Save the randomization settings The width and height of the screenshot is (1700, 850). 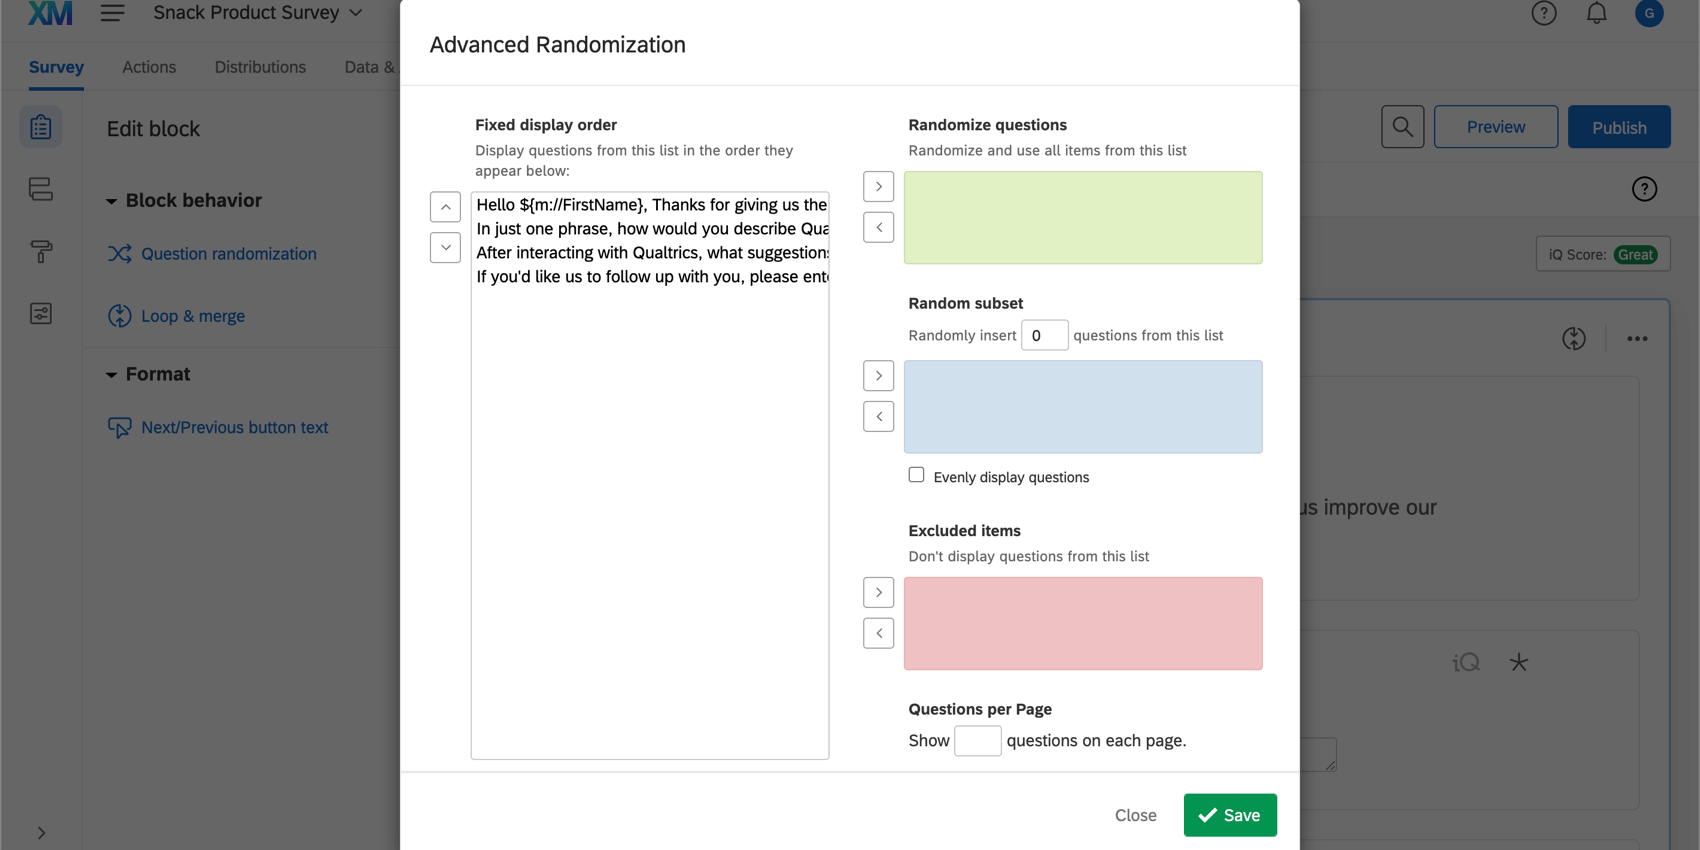(1229, 815)
